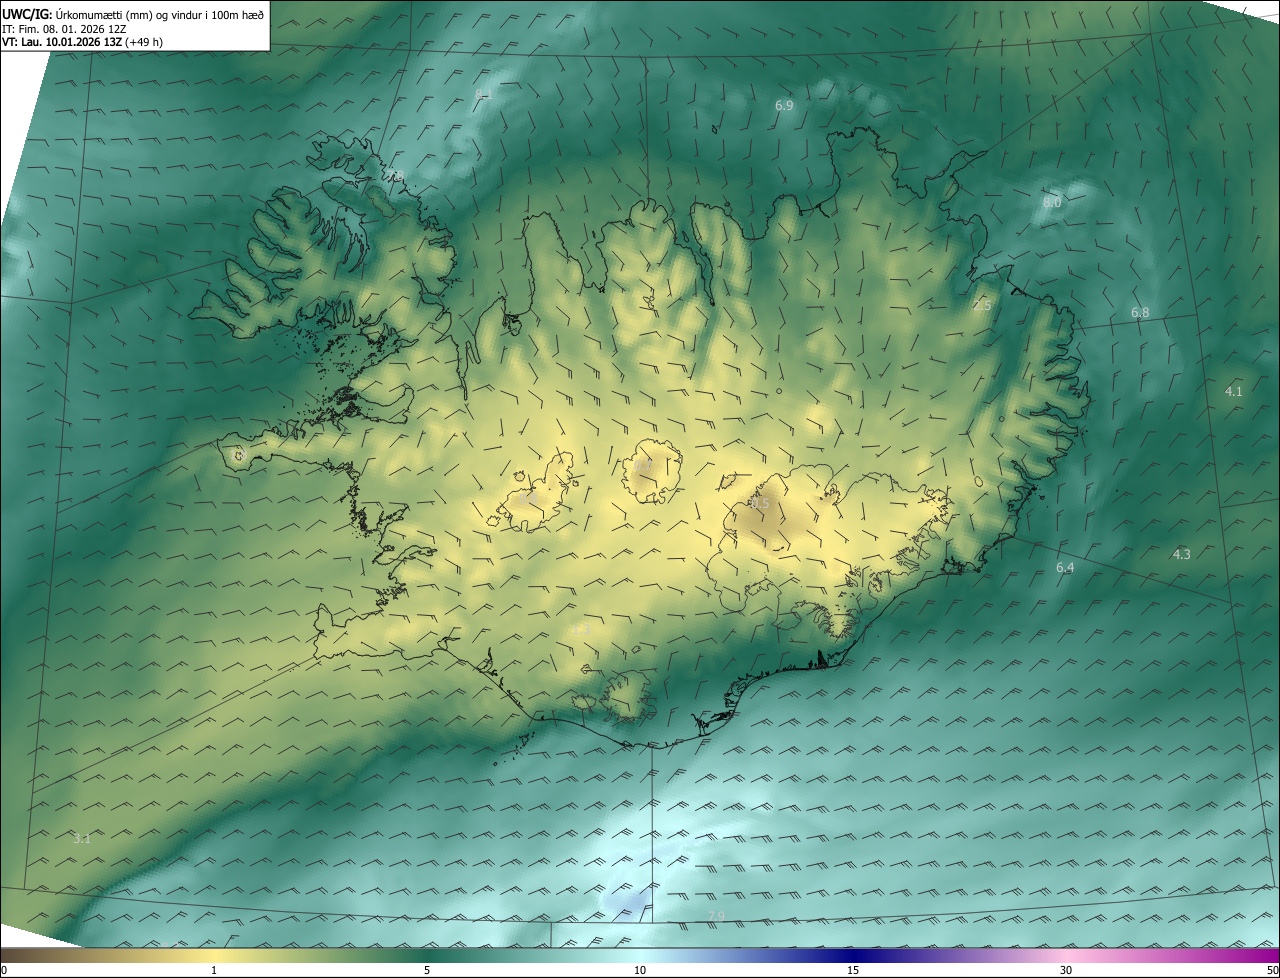Click the 6.9 value label on the map
The image size is (1280, 978).
click(x=784, y=105)
